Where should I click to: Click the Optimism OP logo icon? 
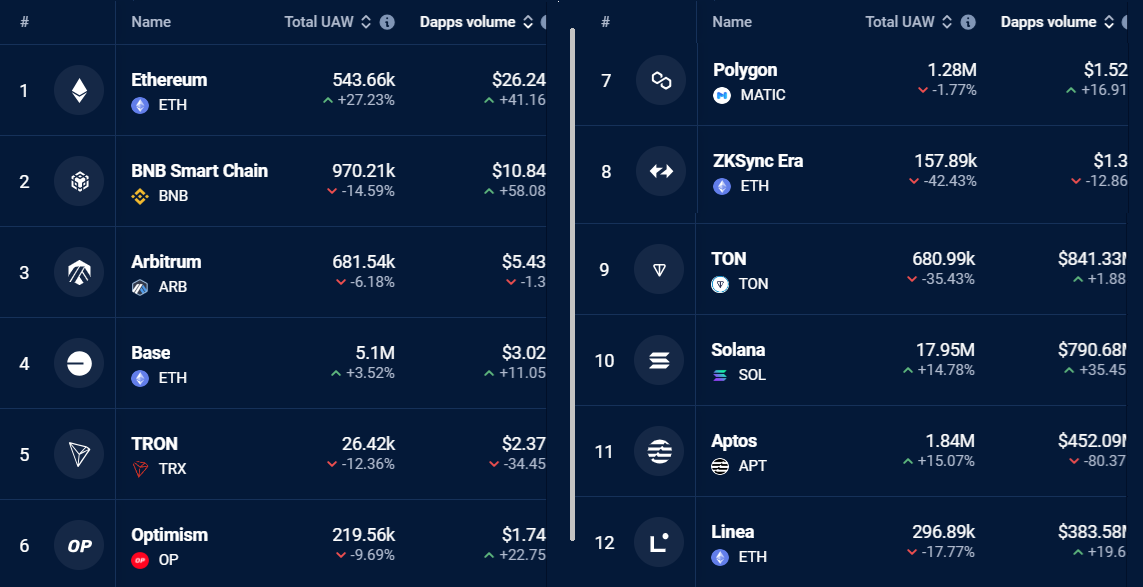[79, 546]
